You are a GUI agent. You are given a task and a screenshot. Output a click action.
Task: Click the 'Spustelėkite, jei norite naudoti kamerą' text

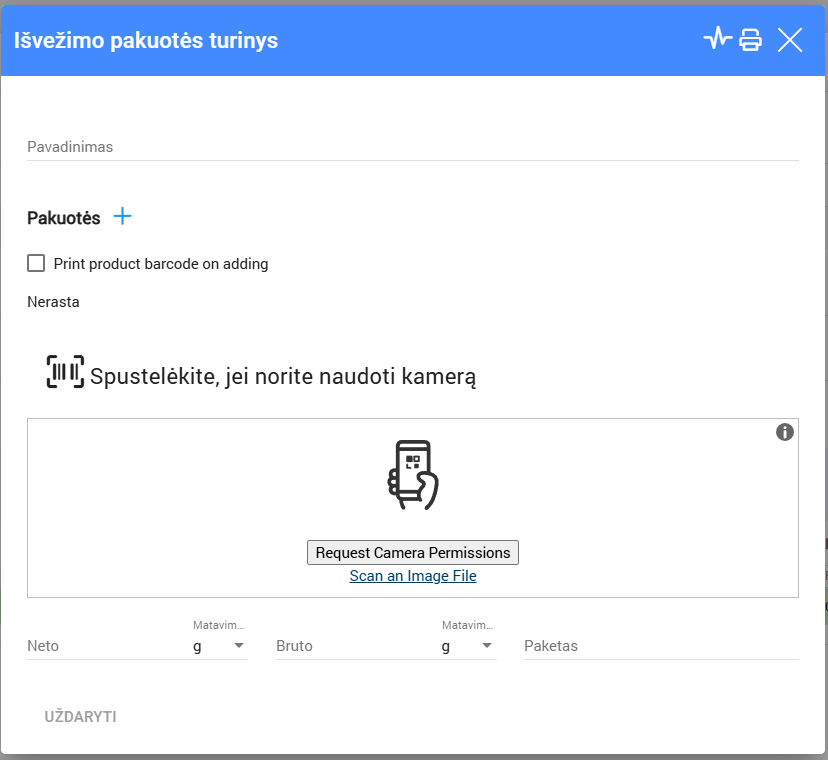[x=283, y=377]
